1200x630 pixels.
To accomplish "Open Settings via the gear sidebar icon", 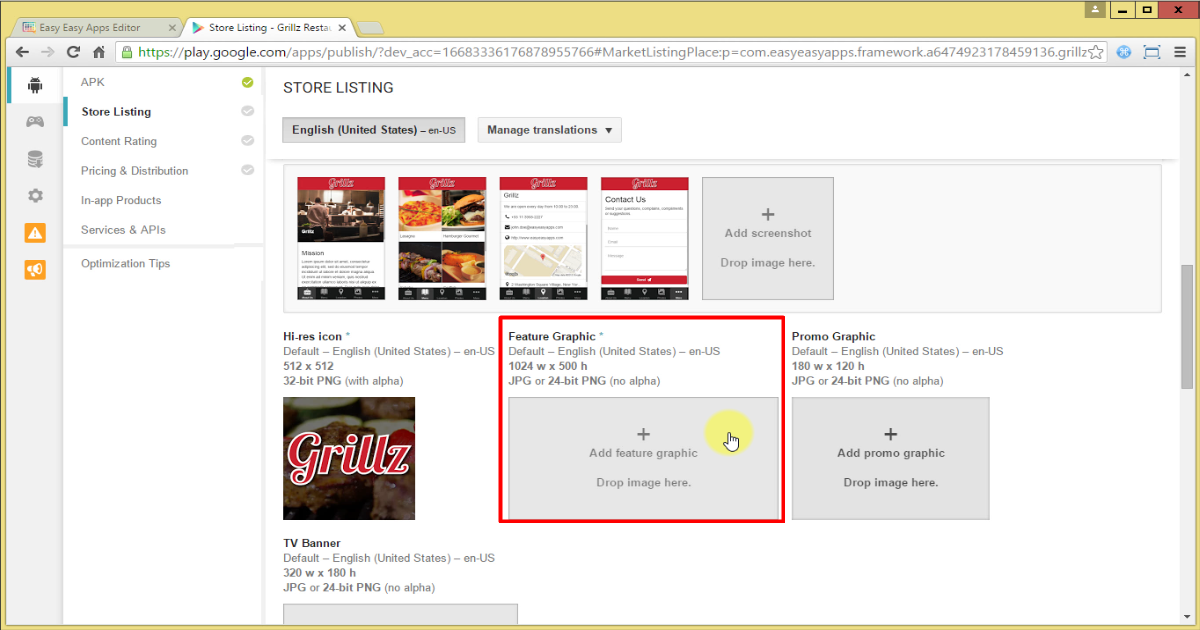I will pyautogui.click(x=34, y=193).
